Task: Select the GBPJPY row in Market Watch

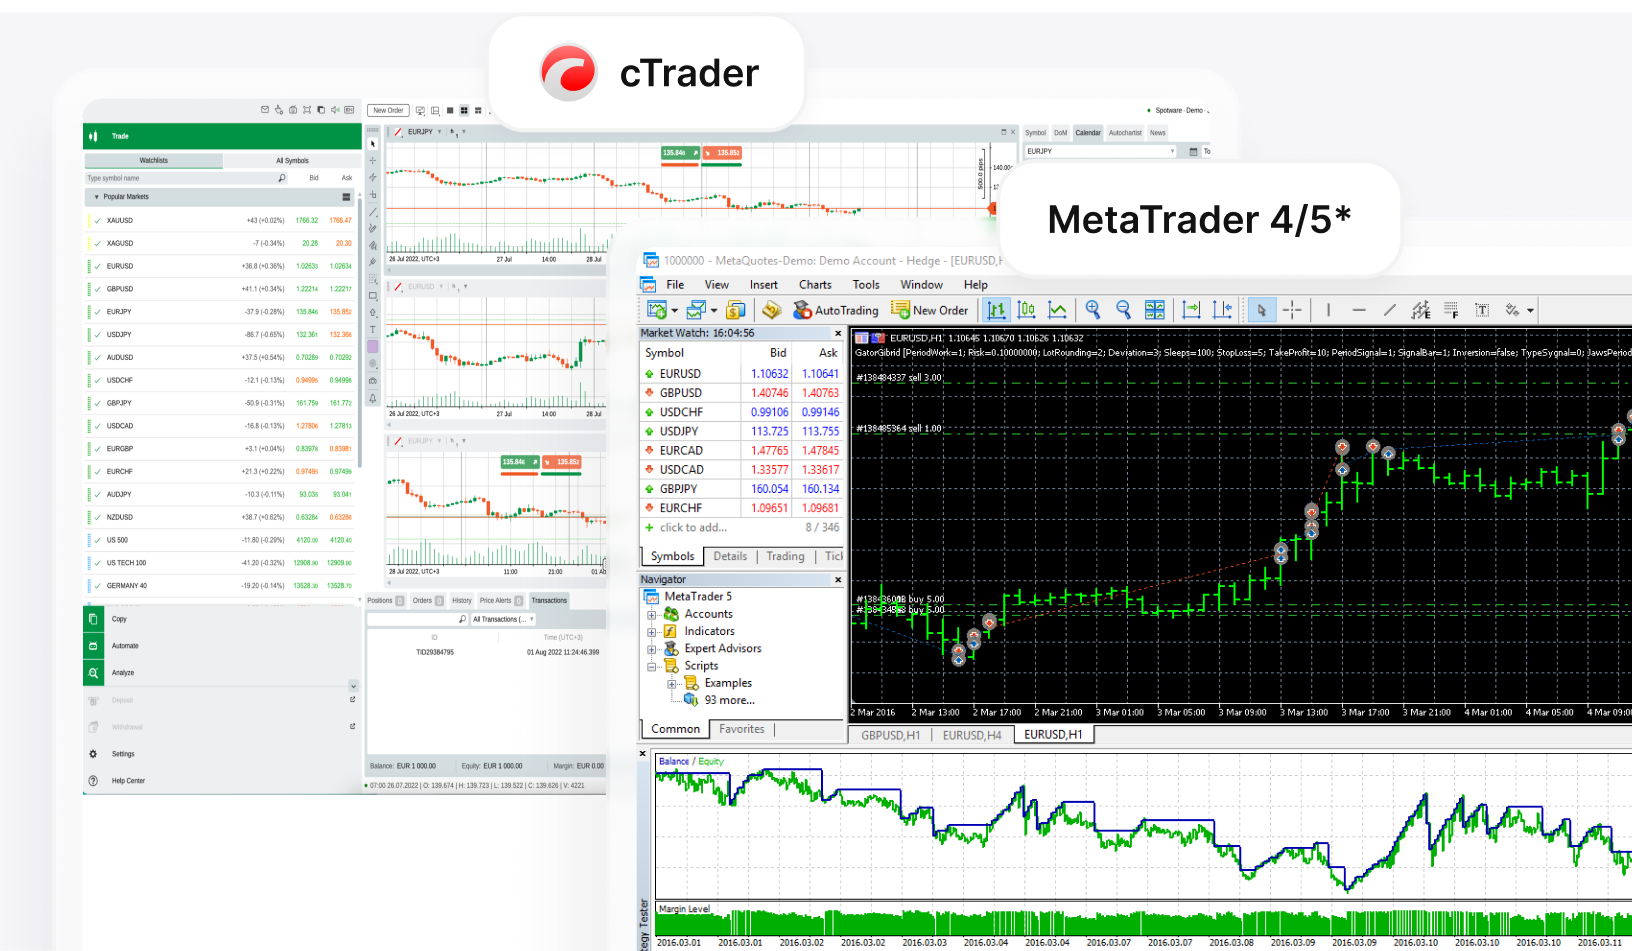Action: pos(741,489)
